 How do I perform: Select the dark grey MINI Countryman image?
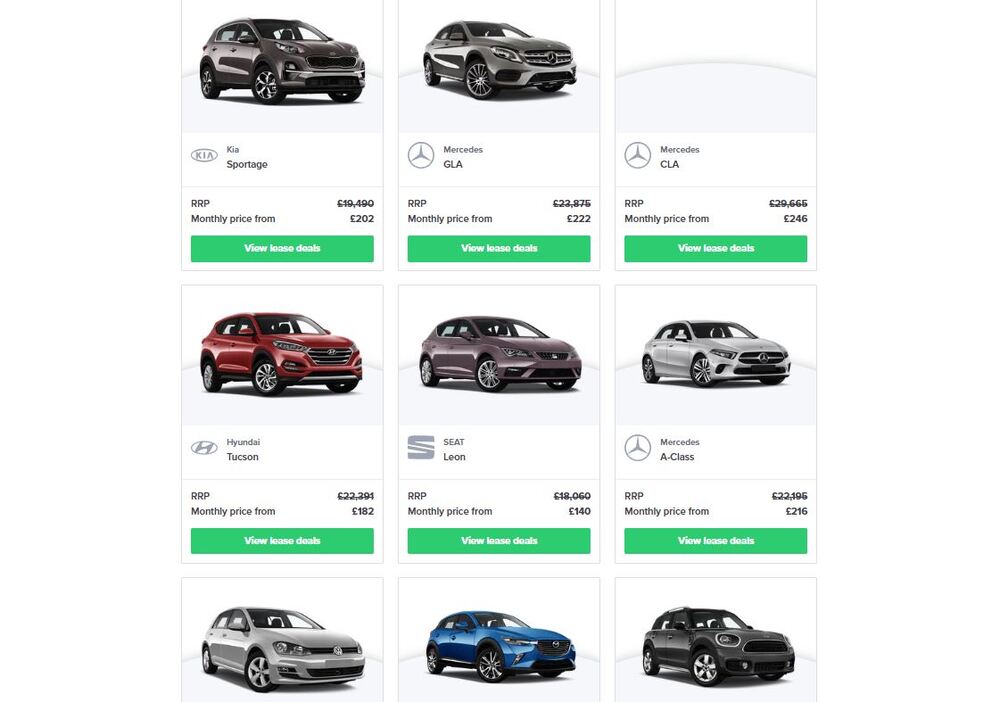[x=716, y=646]
